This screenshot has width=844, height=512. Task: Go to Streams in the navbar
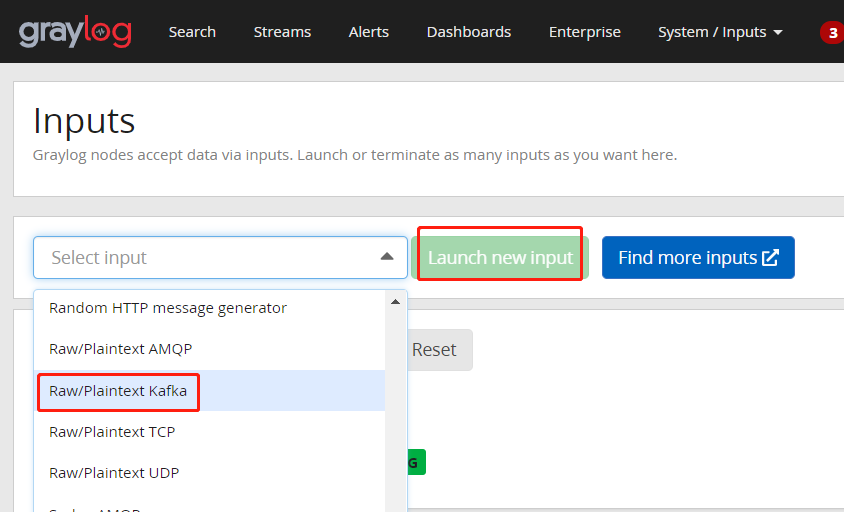pyautogui.click(x=282, y=32)
